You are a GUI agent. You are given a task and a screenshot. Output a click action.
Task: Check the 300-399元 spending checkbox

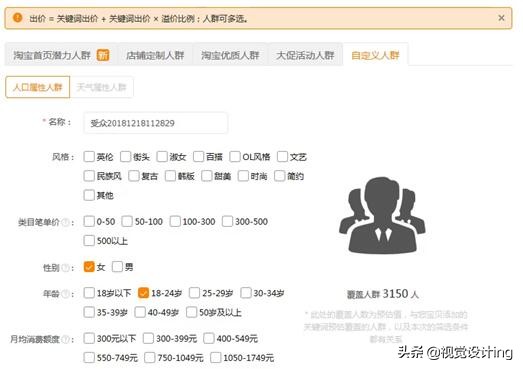pyautogui.click(x=148, y=338)
